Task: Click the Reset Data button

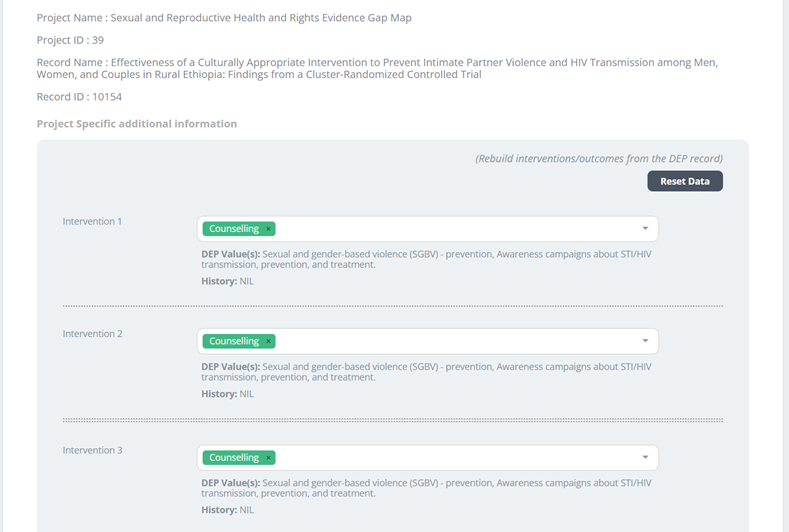Action: pyautogui.click(x=684, y=181)
